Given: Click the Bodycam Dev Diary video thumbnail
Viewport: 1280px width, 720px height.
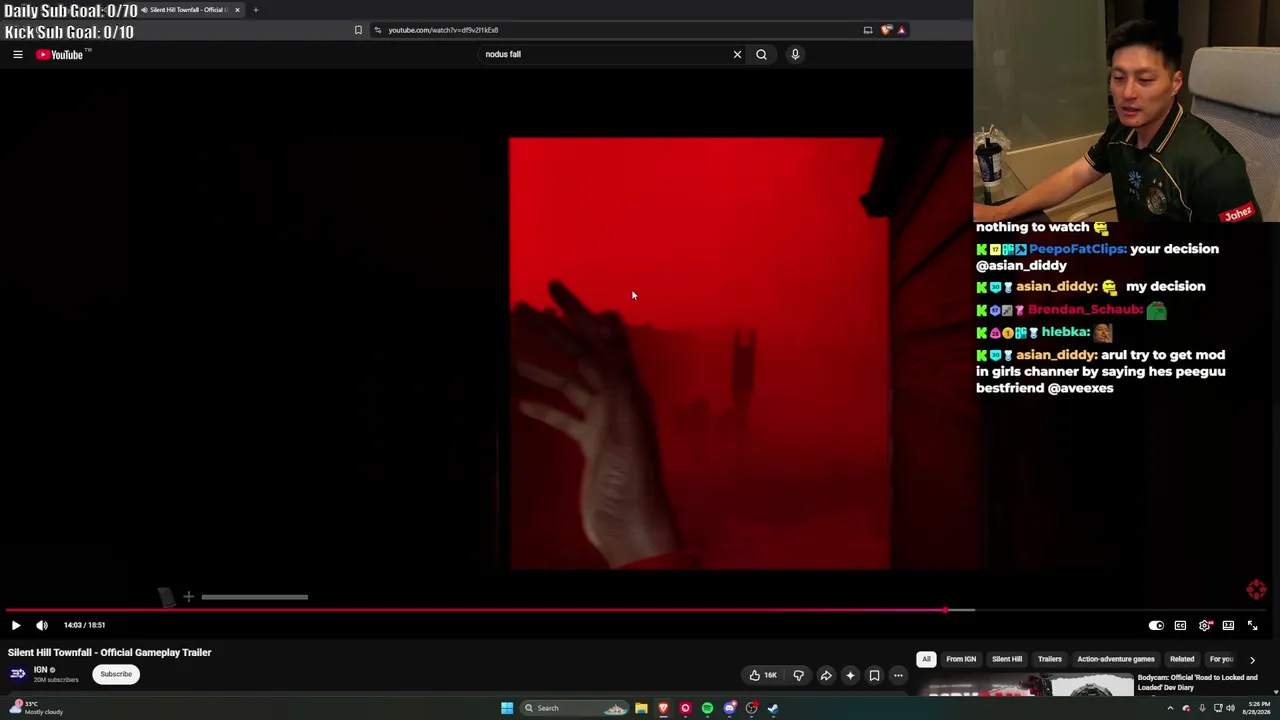Looking at the screenshot, I should [1026, 685].
